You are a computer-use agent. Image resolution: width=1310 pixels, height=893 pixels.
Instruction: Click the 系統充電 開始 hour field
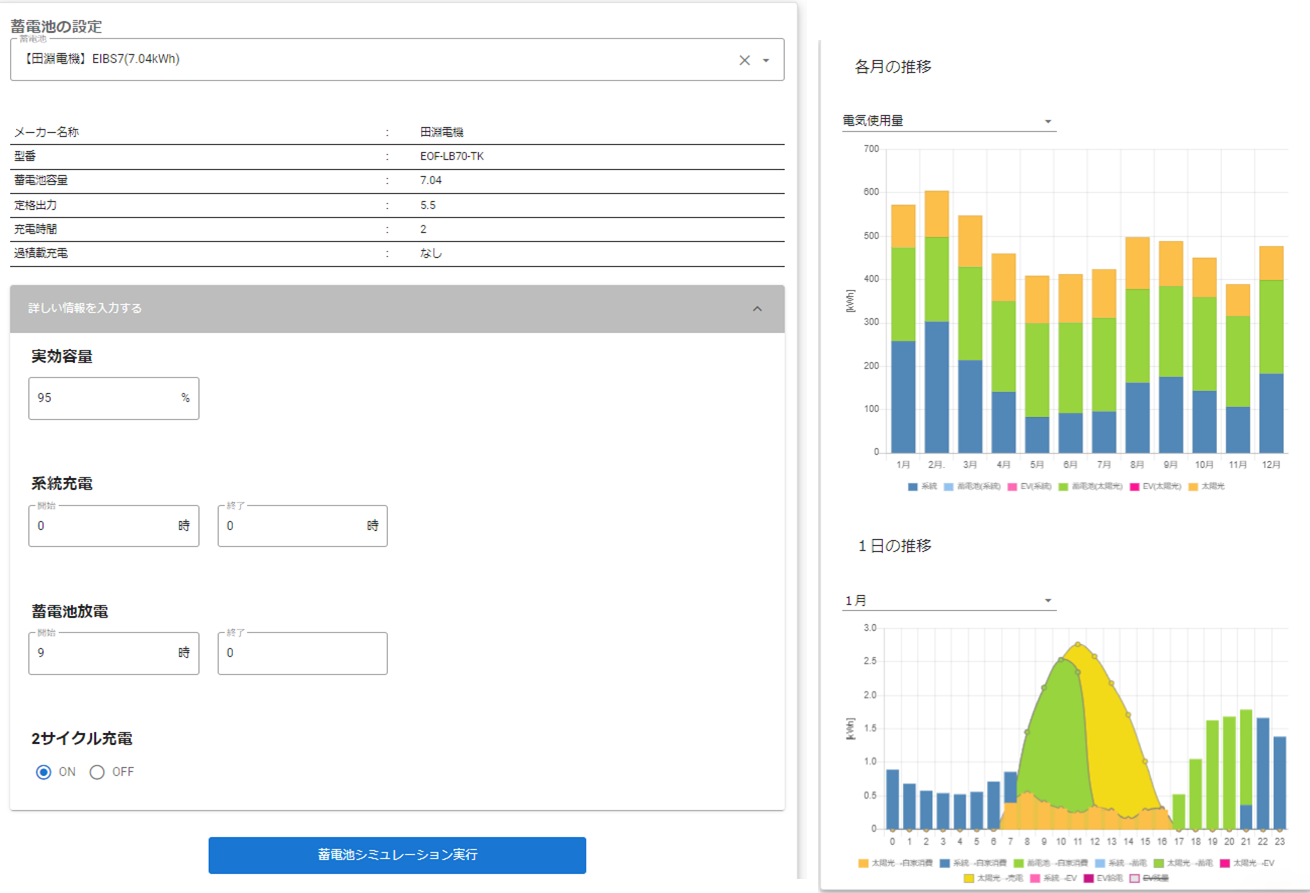click(x=114, y=526)
